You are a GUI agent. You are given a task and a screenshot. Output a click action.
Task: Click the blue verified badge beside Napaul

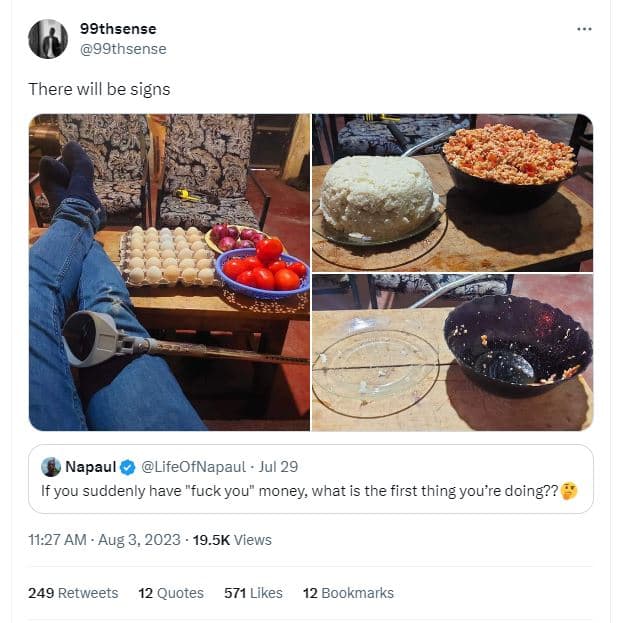(x=128, y=467)
